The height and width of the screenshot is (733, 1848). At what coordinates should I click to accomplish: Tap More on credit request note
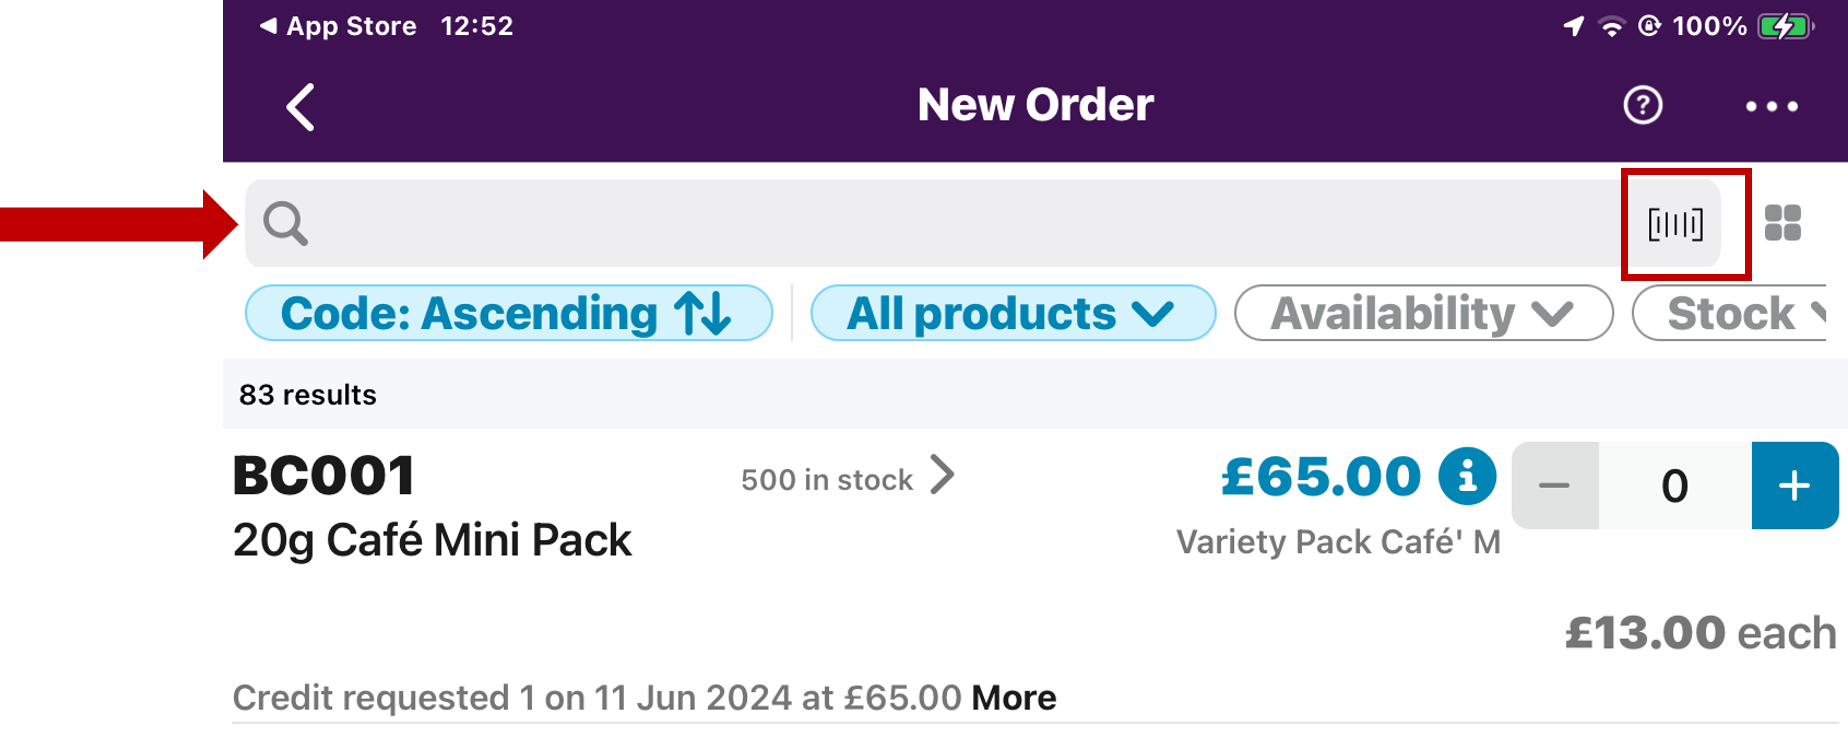(x=1013, y=697)
